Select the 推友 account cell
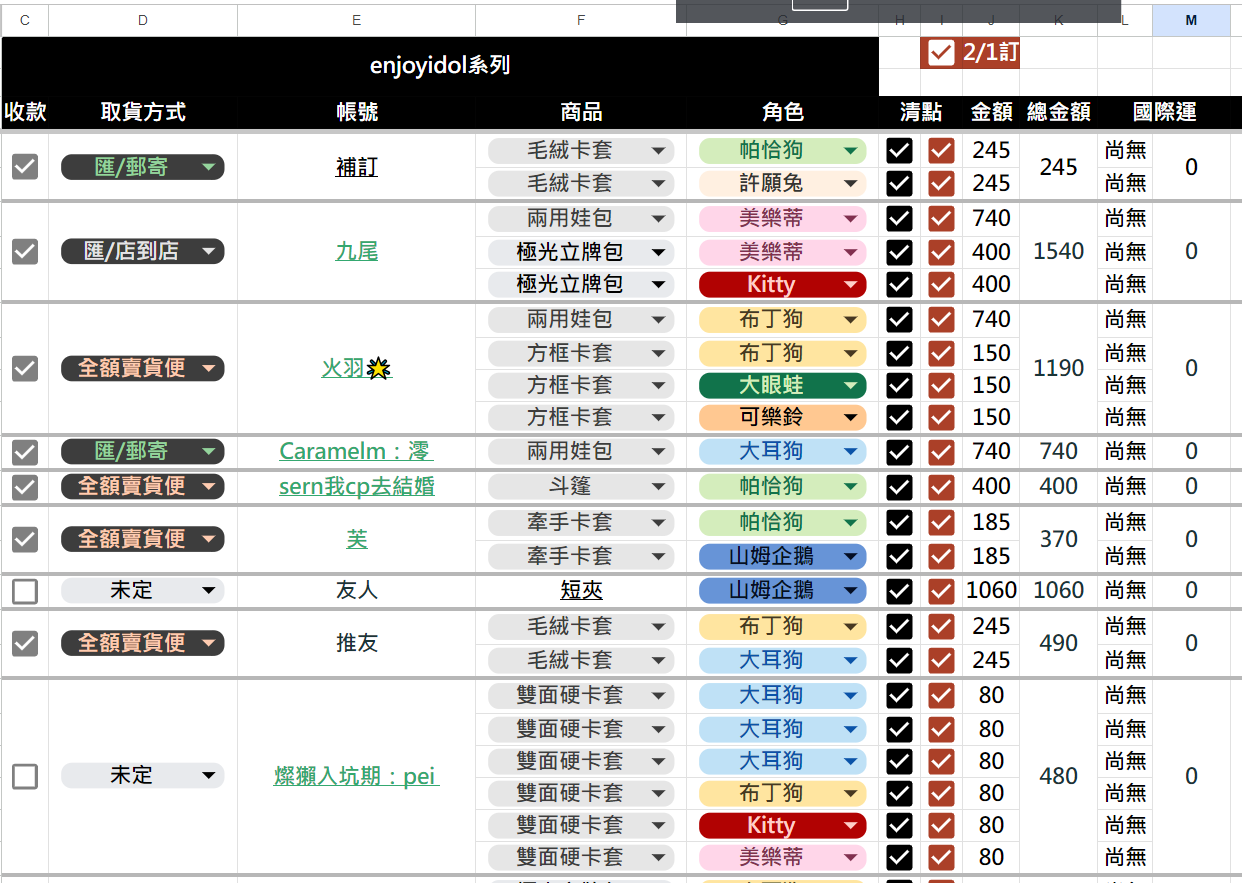The image size is (1242, 883). click(x=357, y=643)
